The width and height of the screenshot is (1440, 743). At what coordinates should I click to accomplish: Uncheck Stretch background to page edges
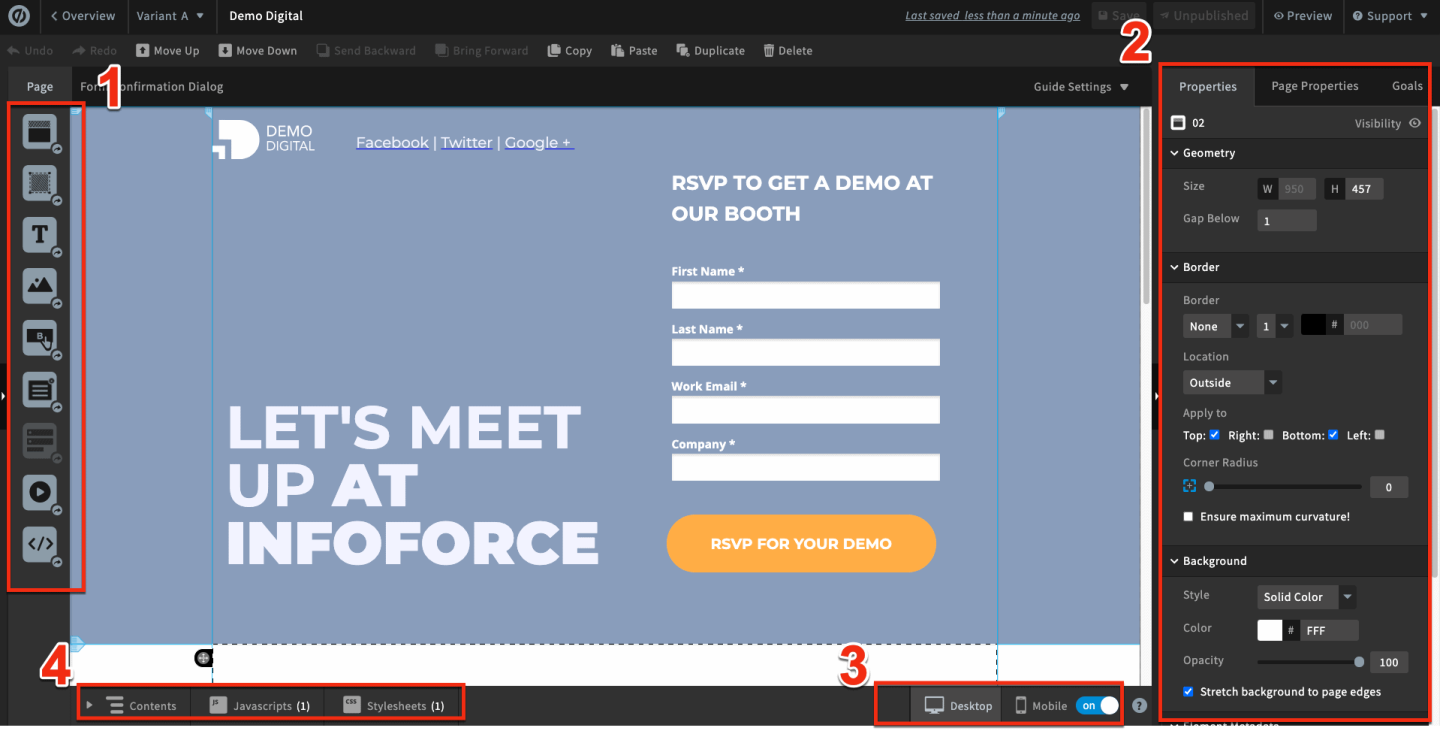pos(1188,692)
